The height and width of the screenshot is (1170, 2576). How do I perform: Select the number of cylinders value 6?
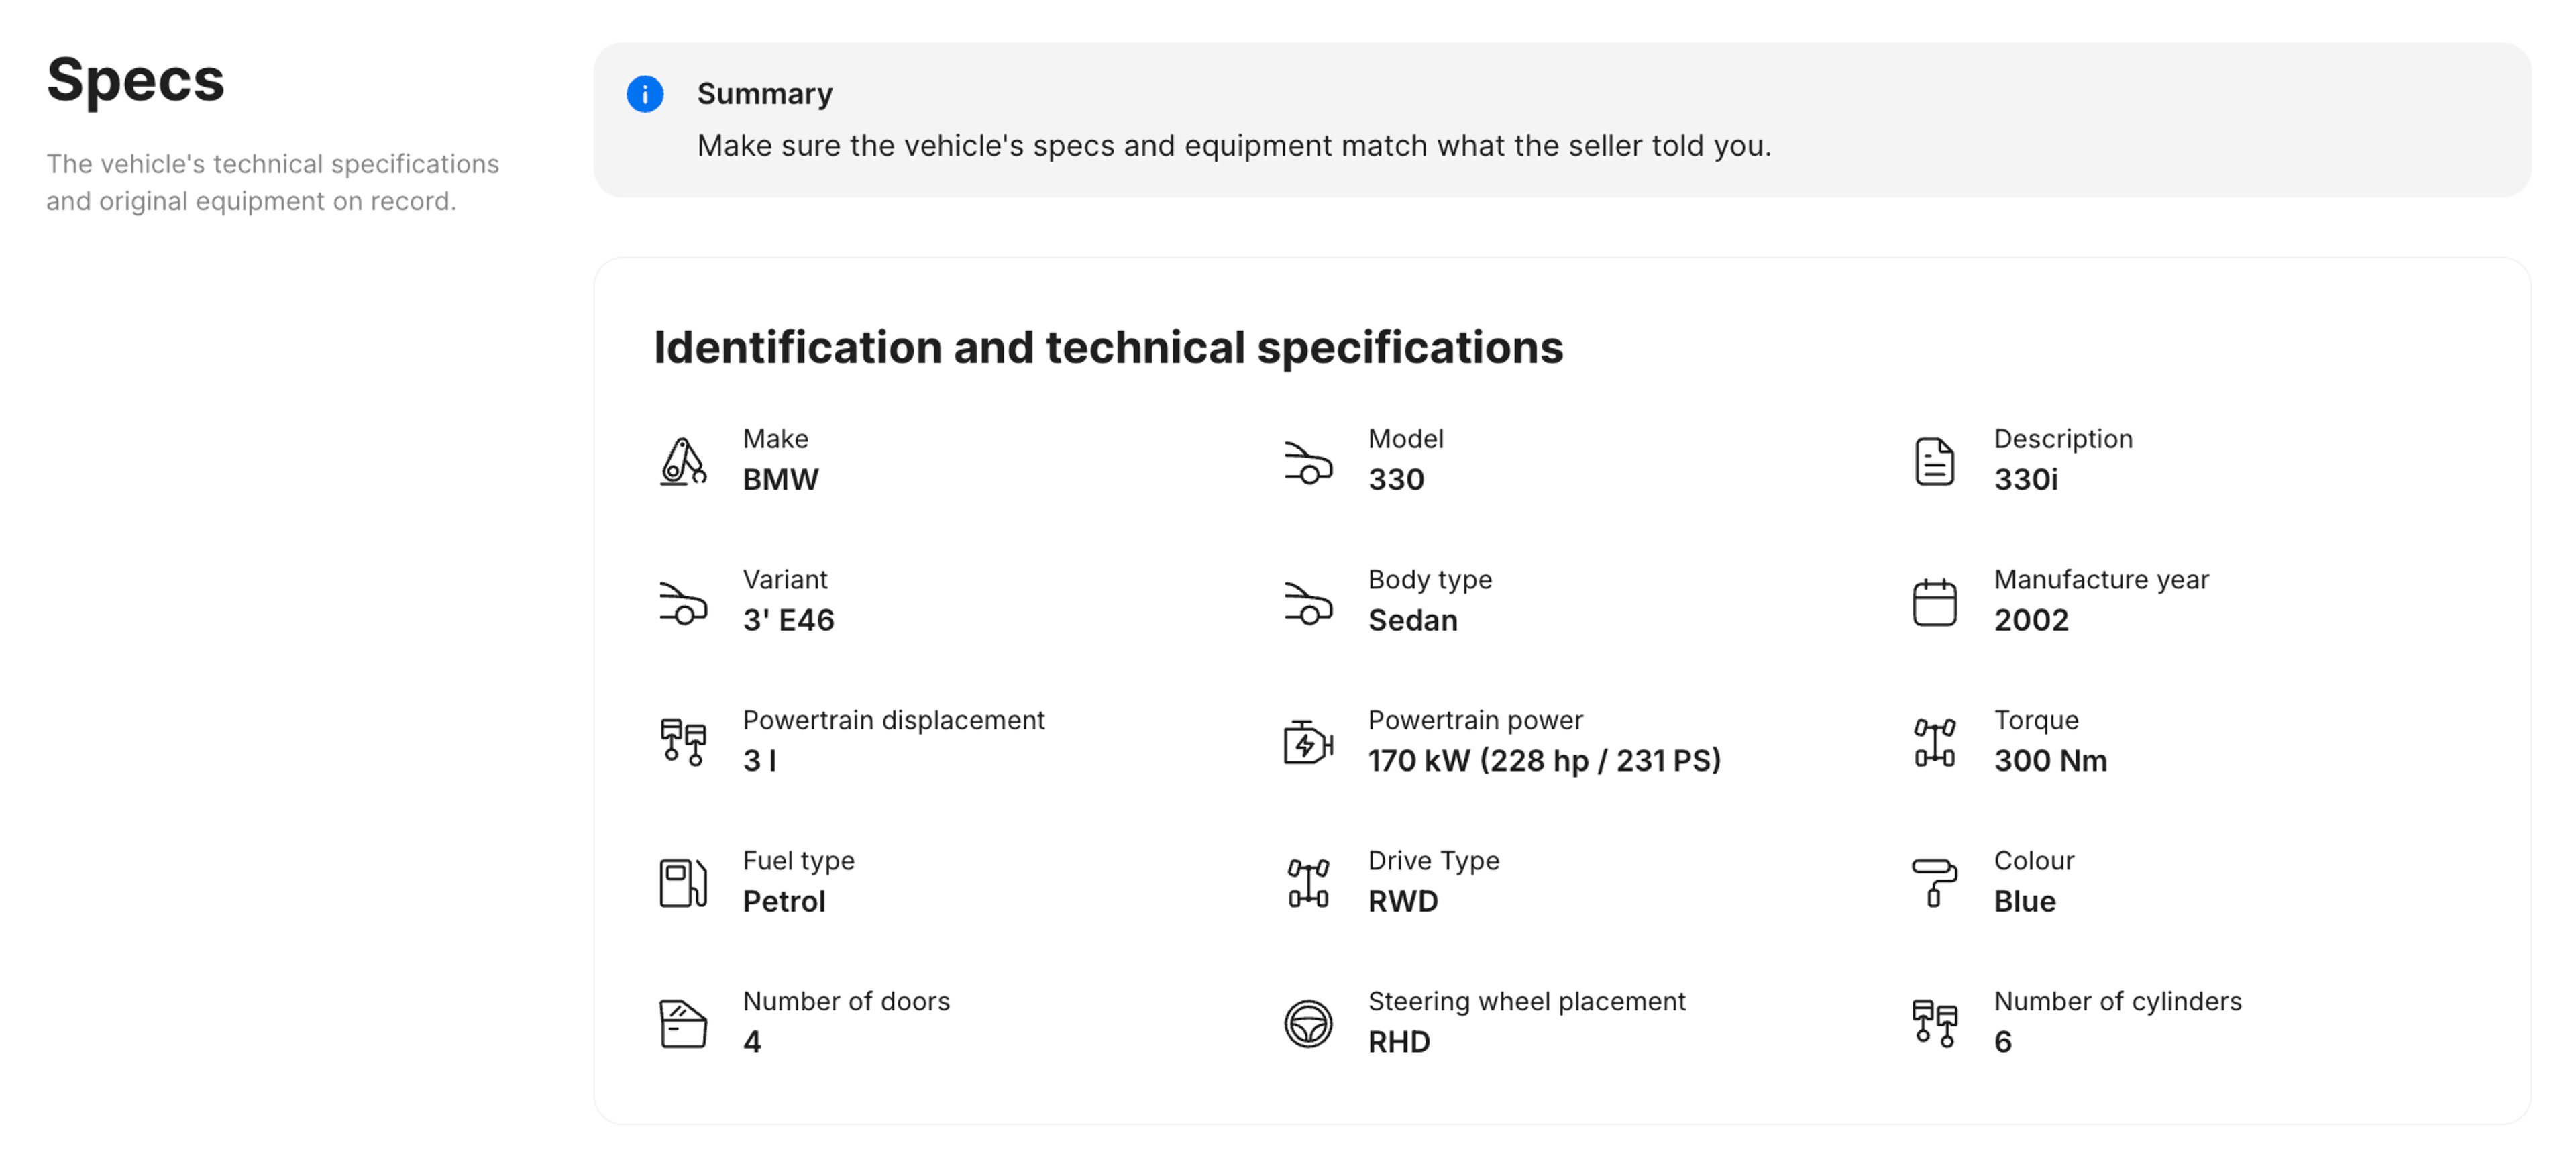[2003, 1042]
